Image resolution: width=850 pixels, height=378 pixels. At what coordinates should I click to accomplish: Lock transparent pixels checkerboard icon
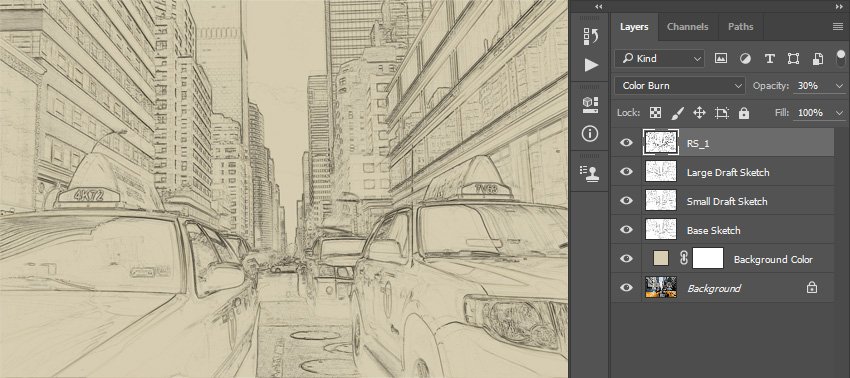coord(655,113)
